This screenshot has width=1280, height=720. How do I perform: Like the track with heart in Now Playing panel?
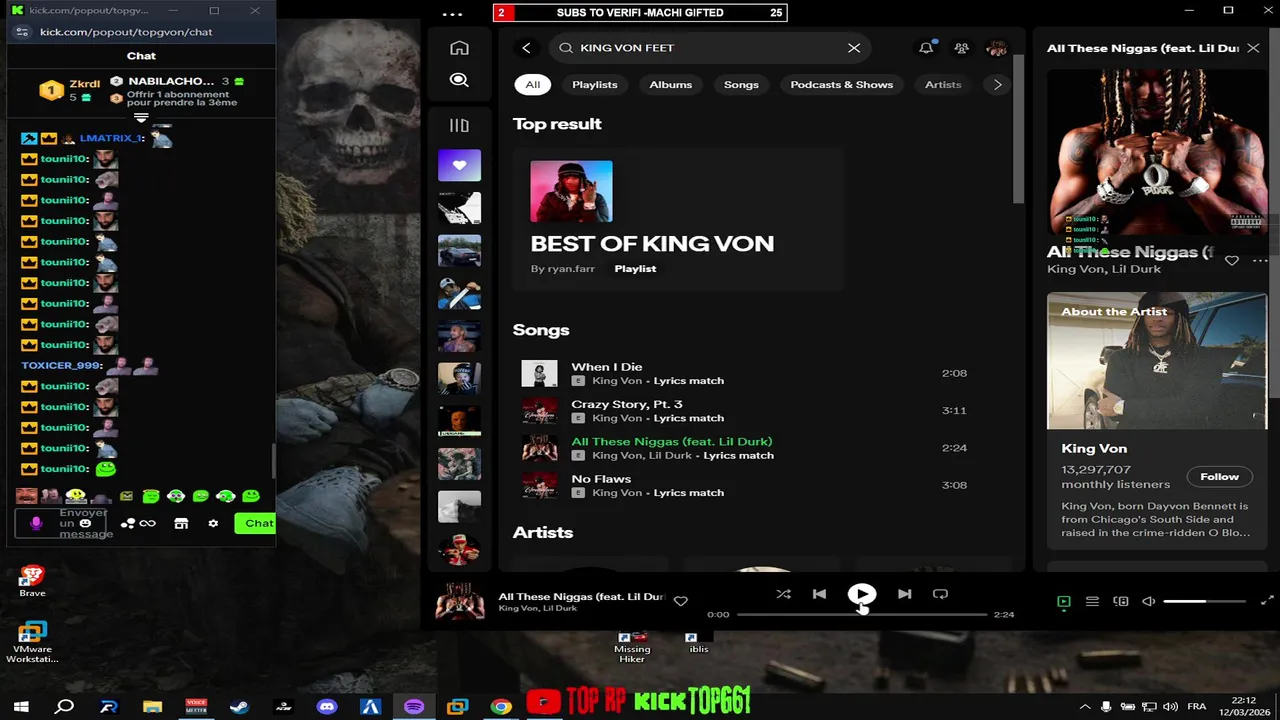click(1232, 260)
